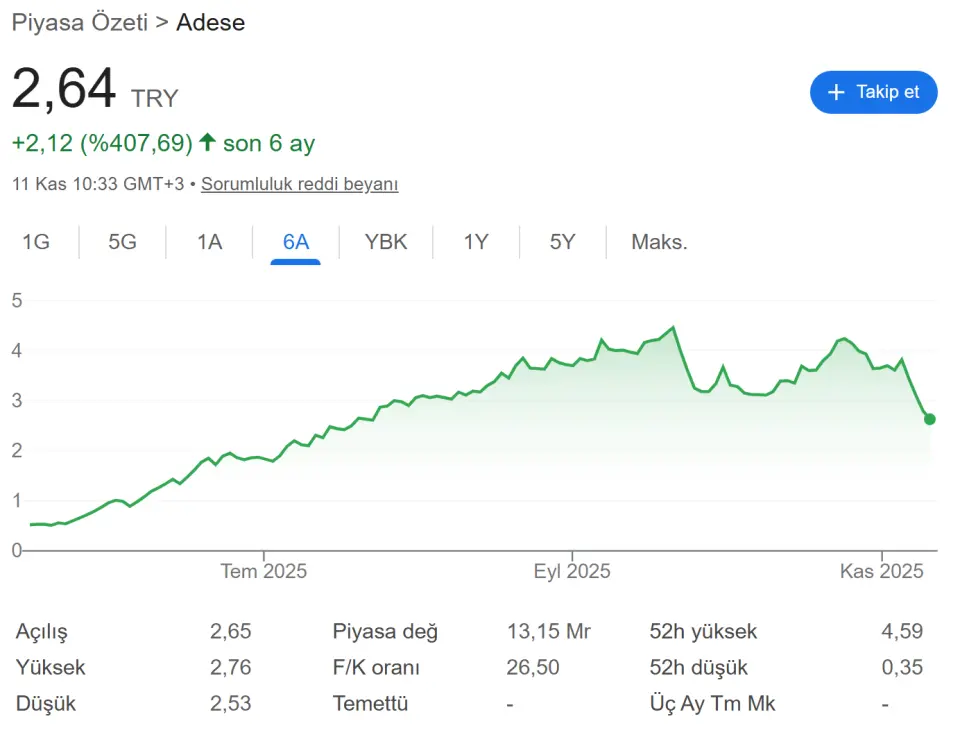Click the Tem 2025 axis marker

pyautogui.click(x=264, y=572)
